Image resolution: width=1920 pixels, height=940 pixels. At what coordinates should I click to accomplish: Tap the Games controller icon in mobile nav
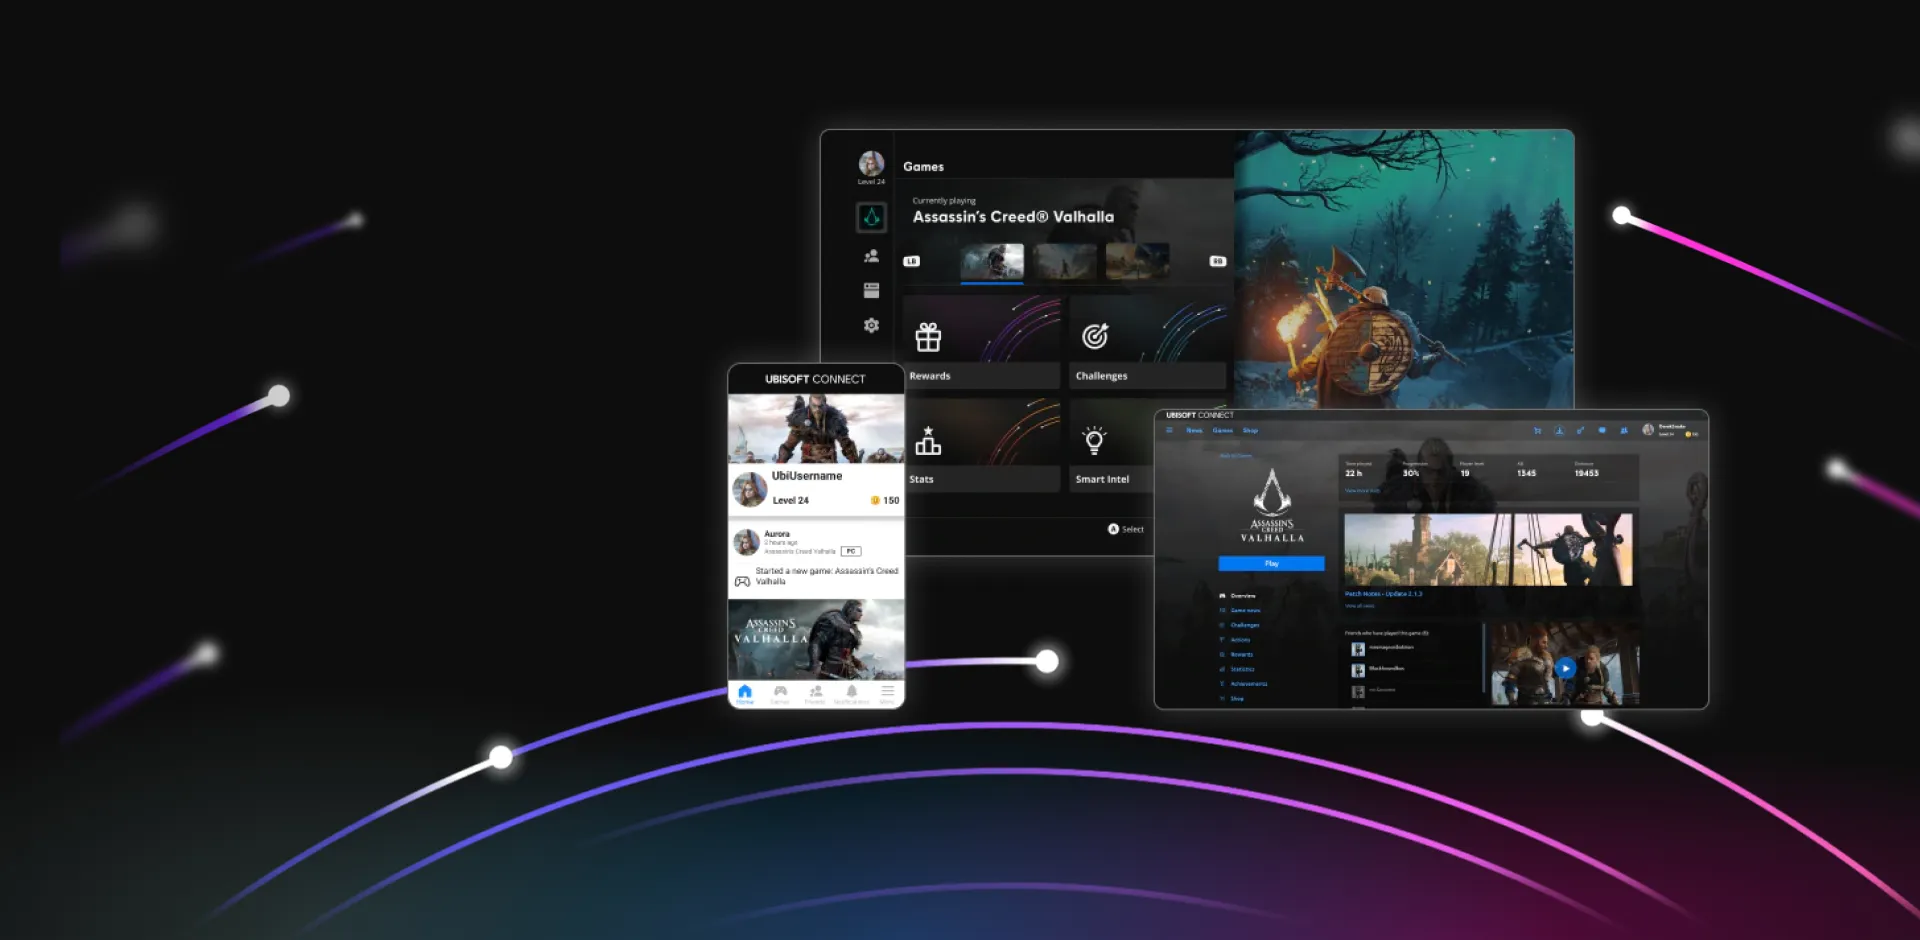(780, 691)
